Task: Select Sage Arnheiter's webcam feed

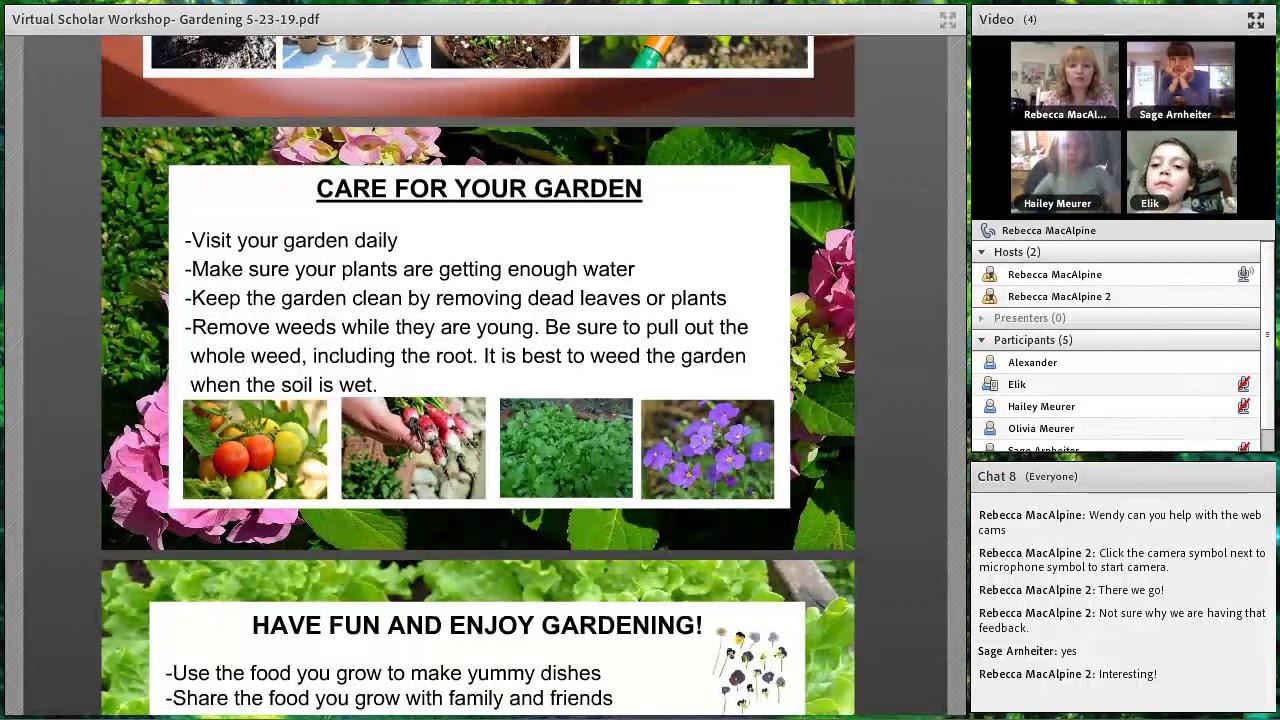Action: 1180,81
